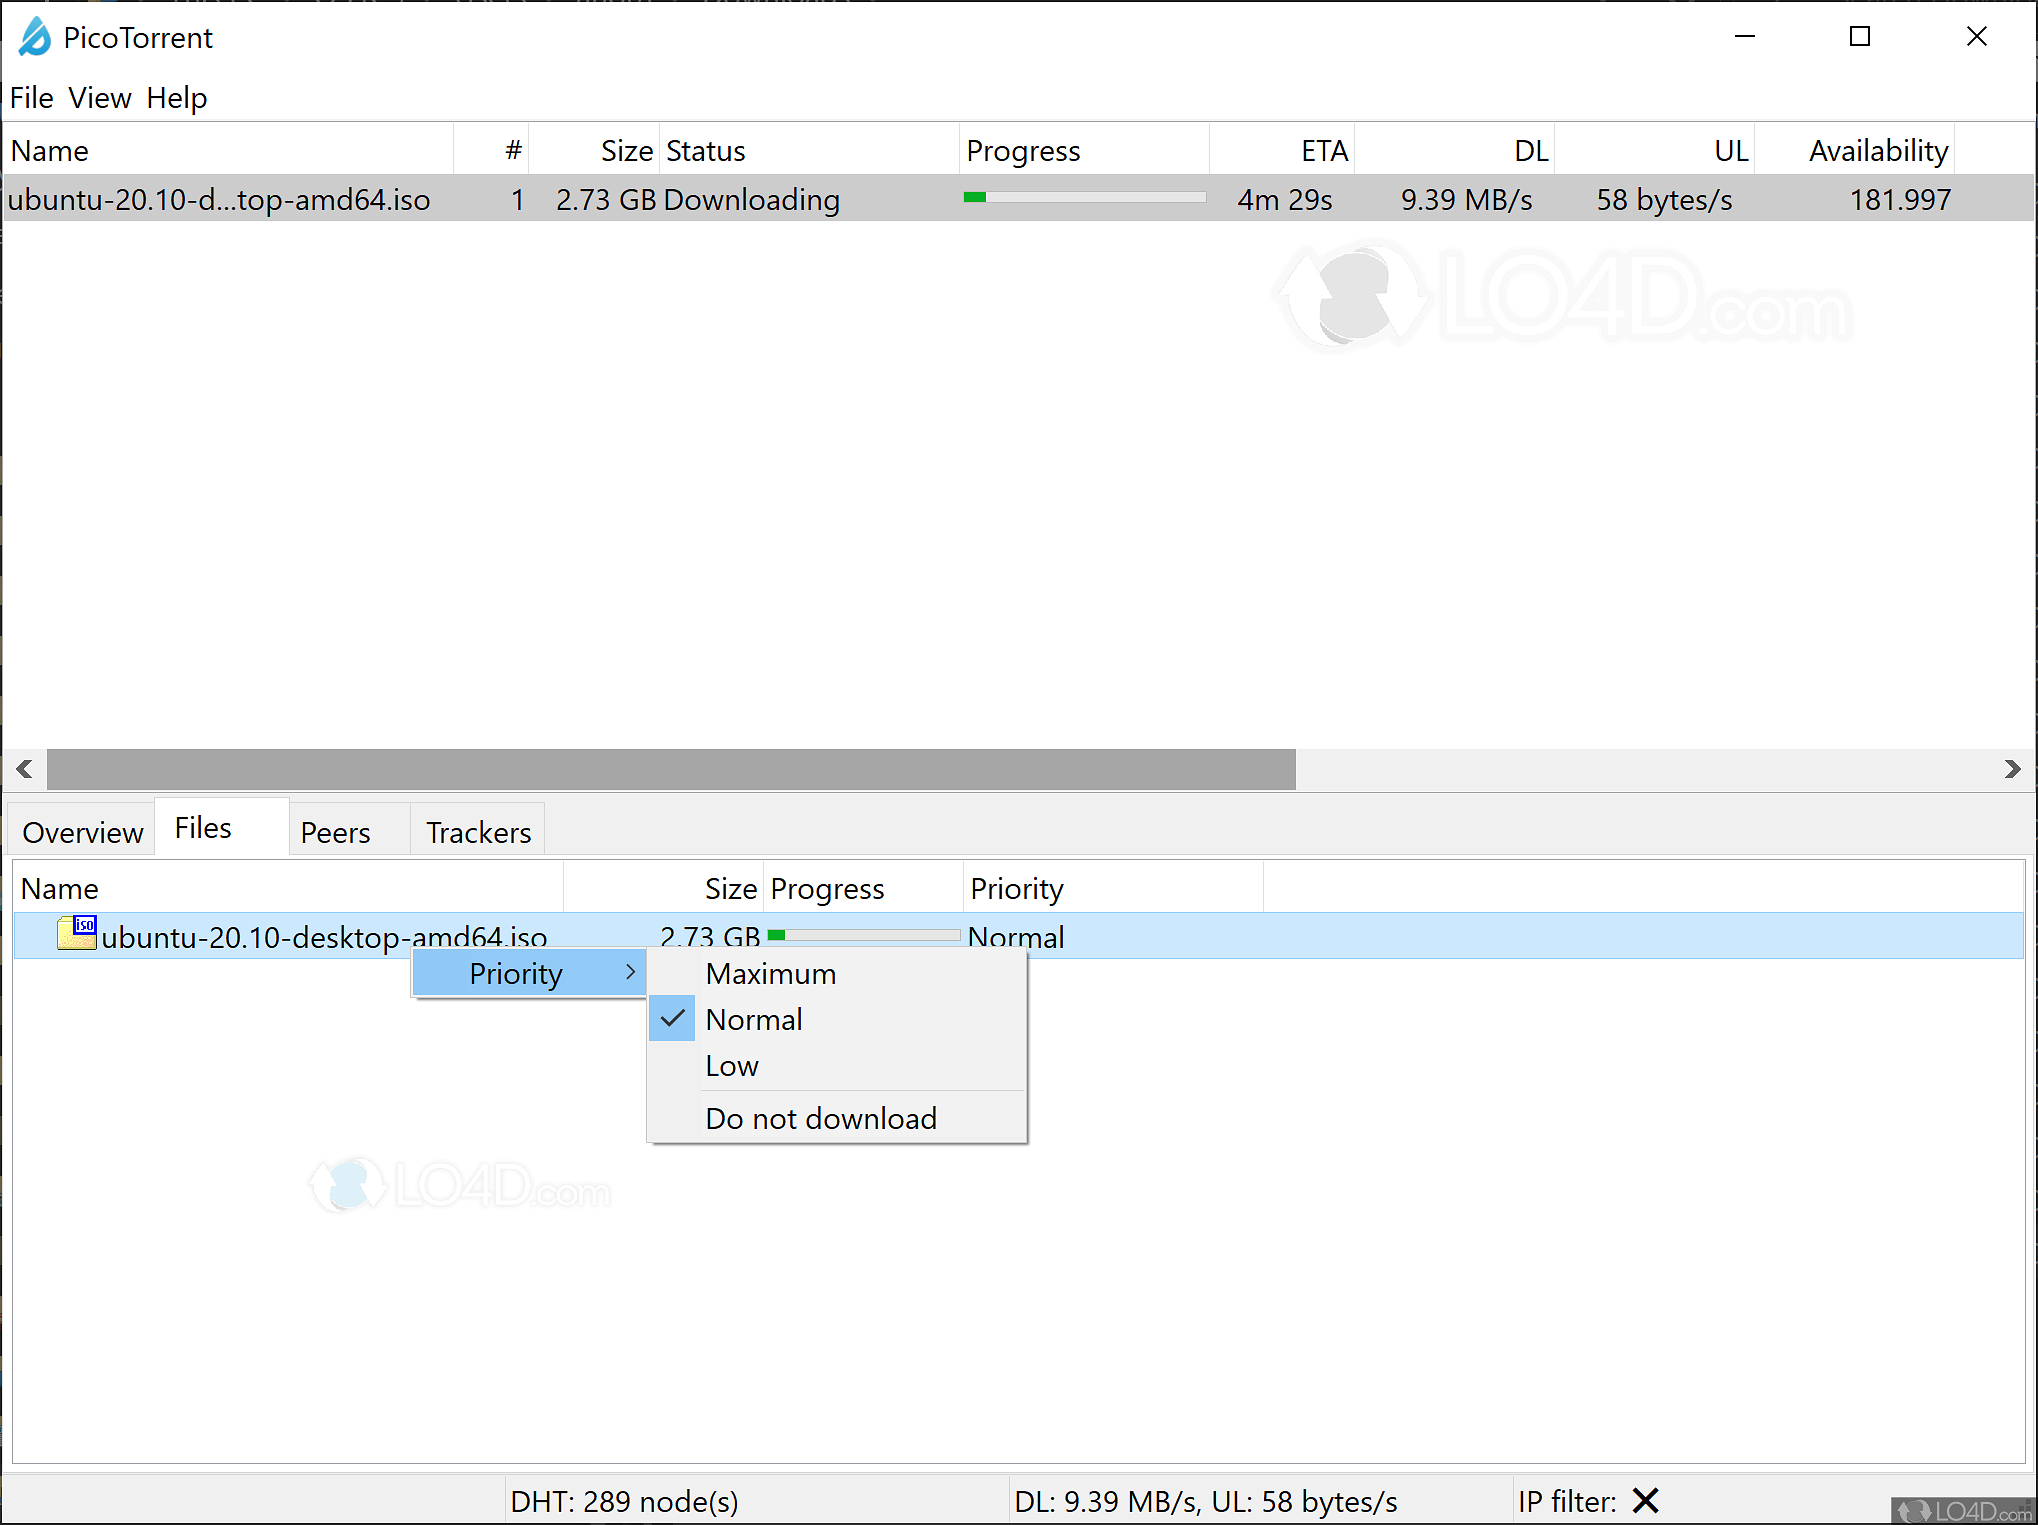Viewport: 2038px width, 1525px height.
Task: Click the DHT node count in the status bar
Action: (x=624, y=1500)
